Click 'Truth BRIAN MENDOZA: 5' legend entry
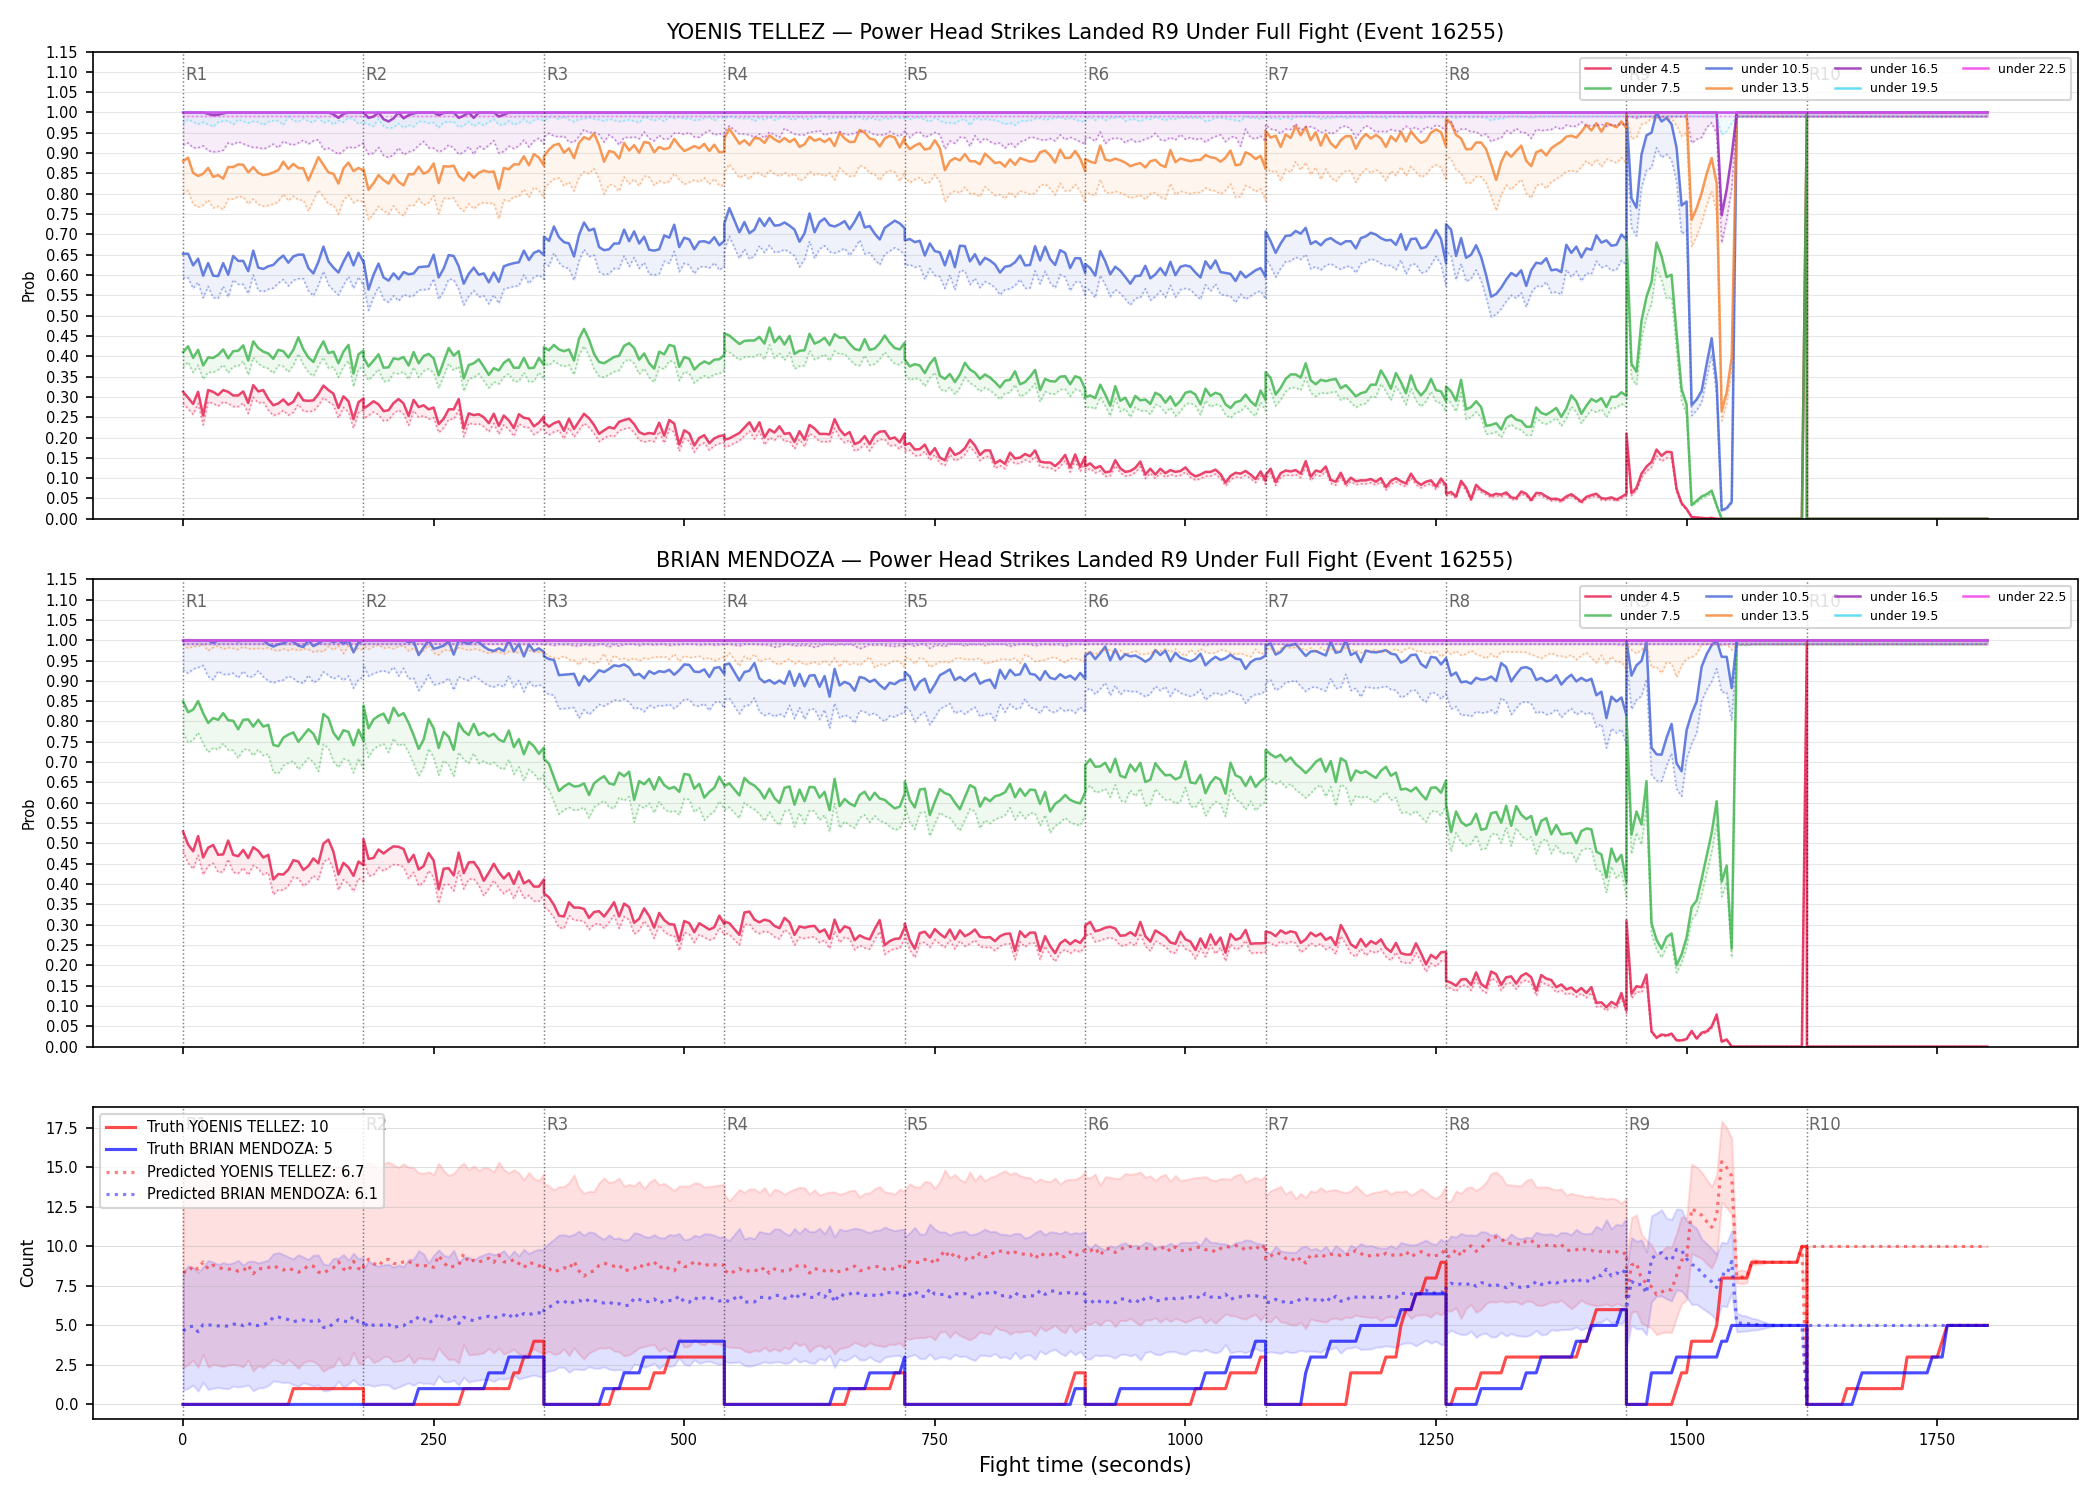 pyautogui.click(x=218, y=1149)
